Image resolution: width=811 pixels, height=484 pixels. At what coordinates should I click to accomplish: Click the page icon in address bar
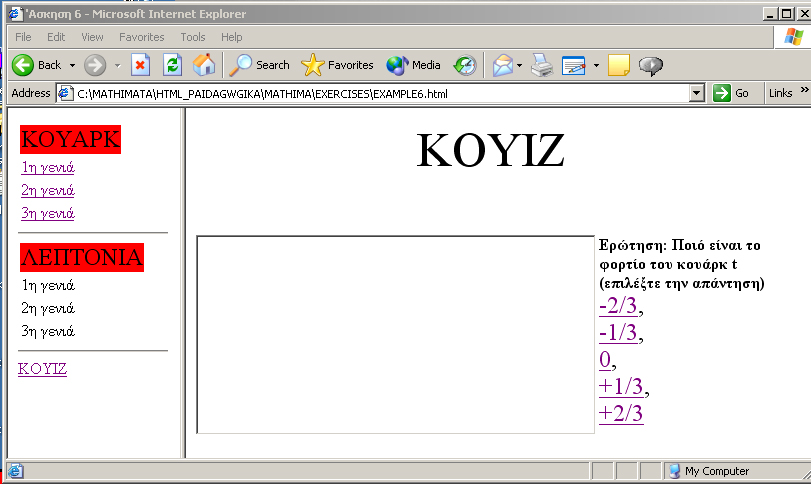pos(65,94)
